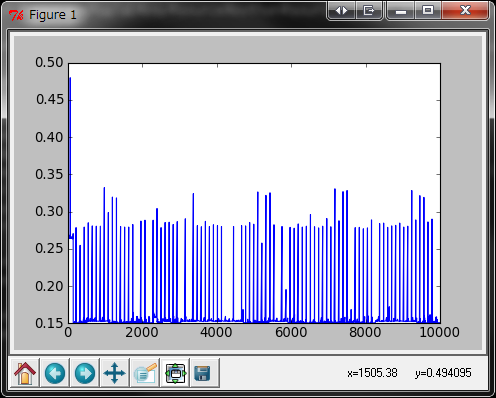
Task: Click the 0.50 y-axis label
Action: 49,62
